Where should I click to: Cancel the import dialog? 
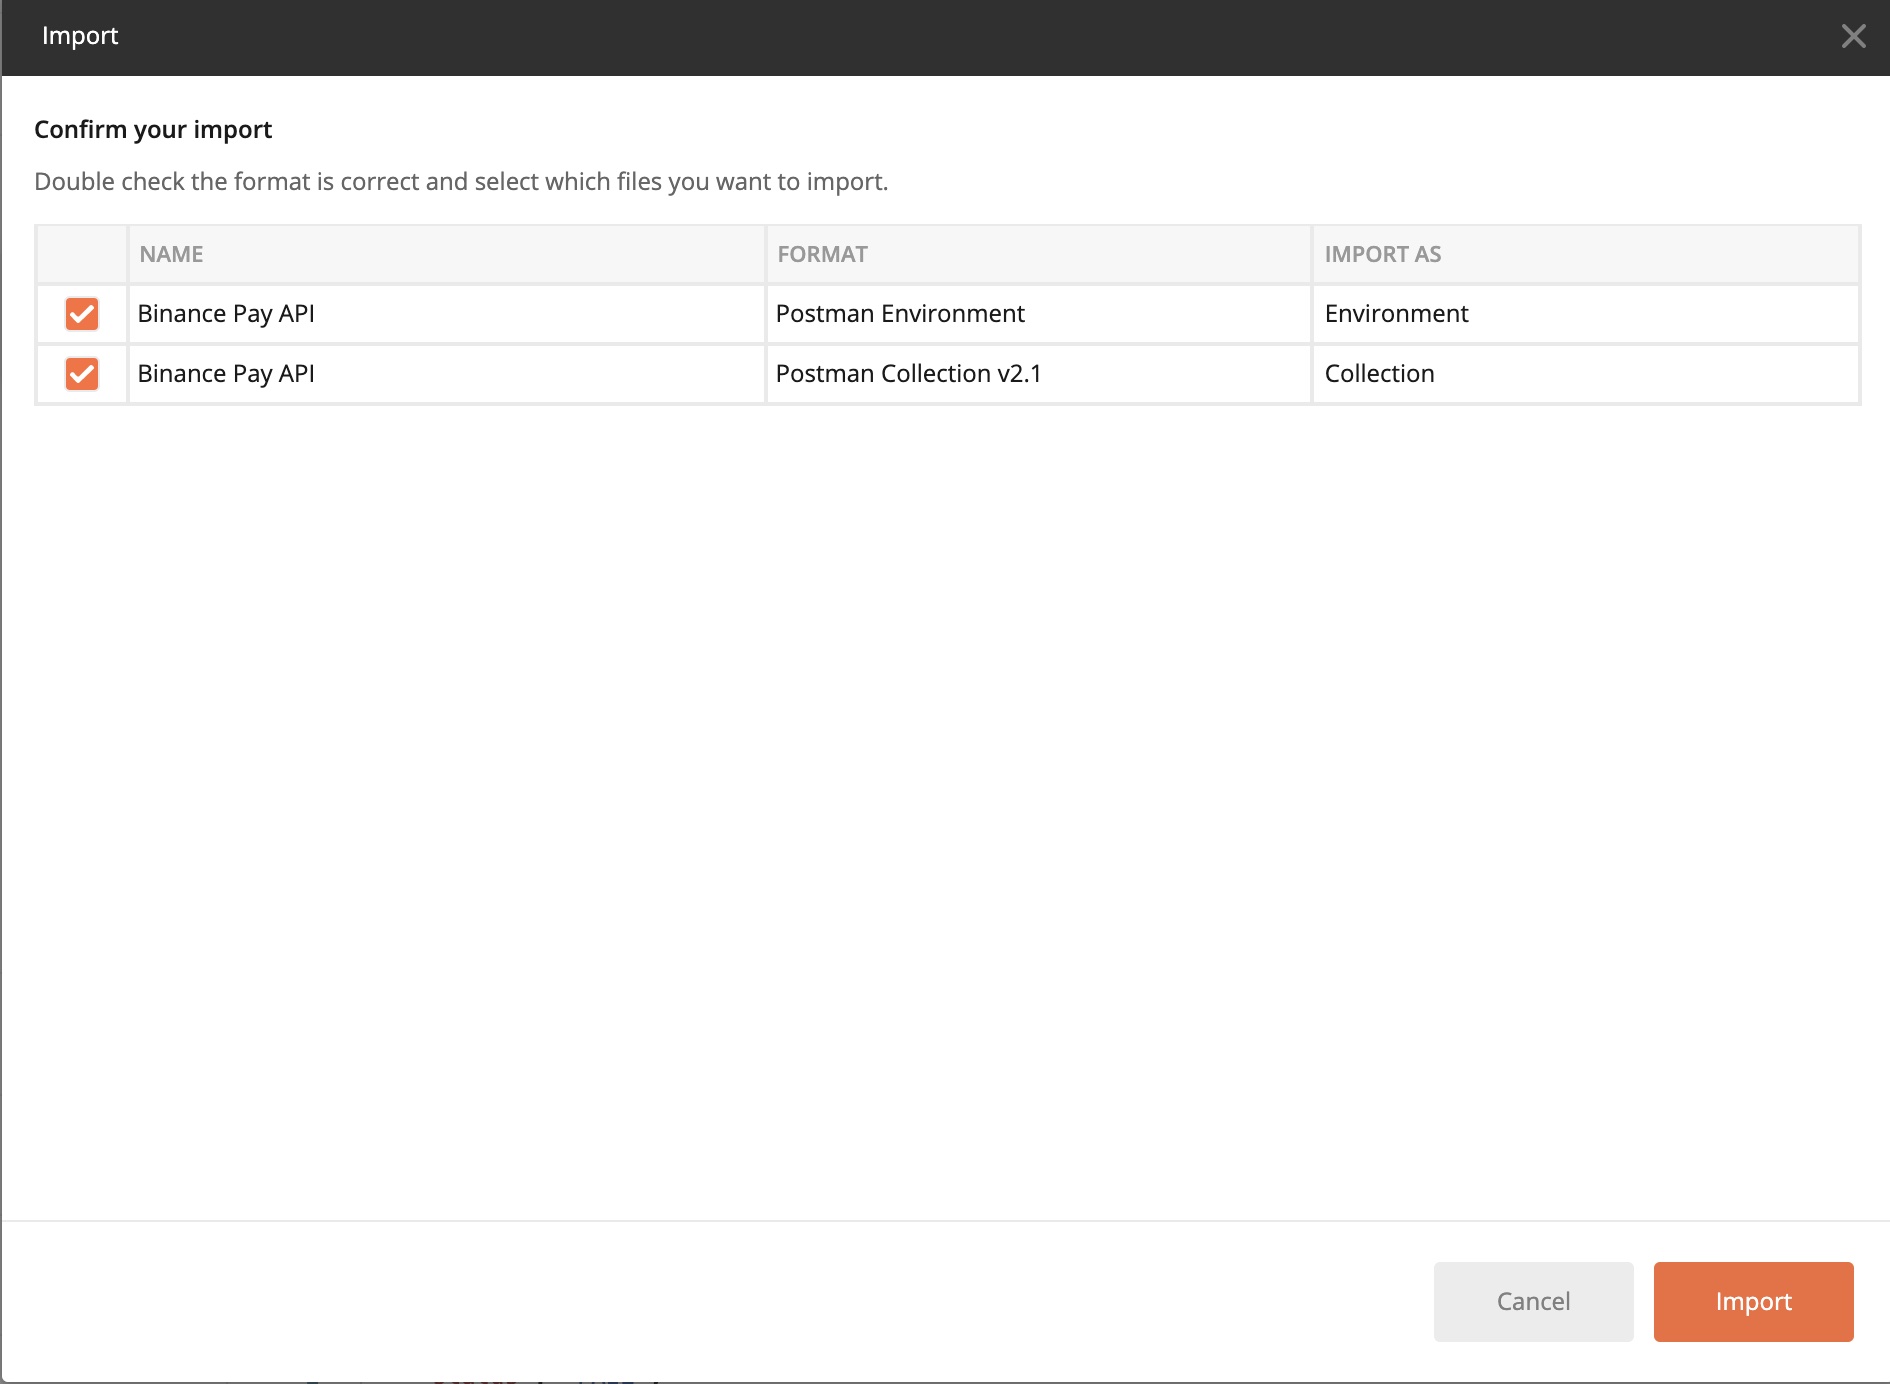pos(1533,1301)
